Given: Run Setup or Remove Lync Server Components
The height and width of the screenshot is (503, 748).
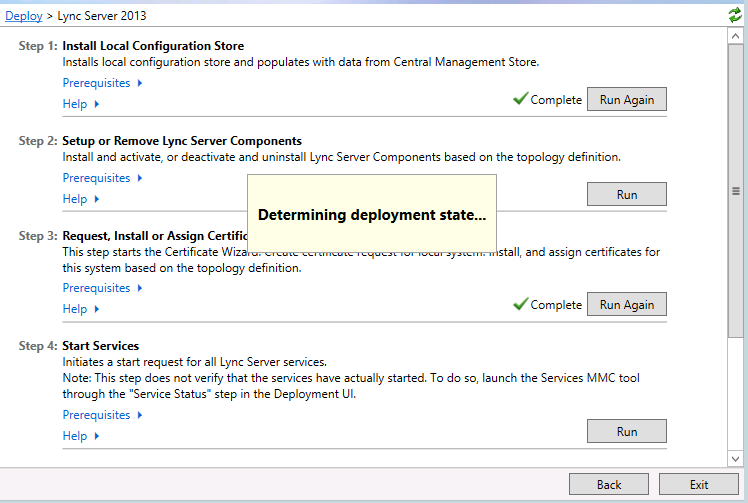Looking at the screenshot, I should [626, 194].
